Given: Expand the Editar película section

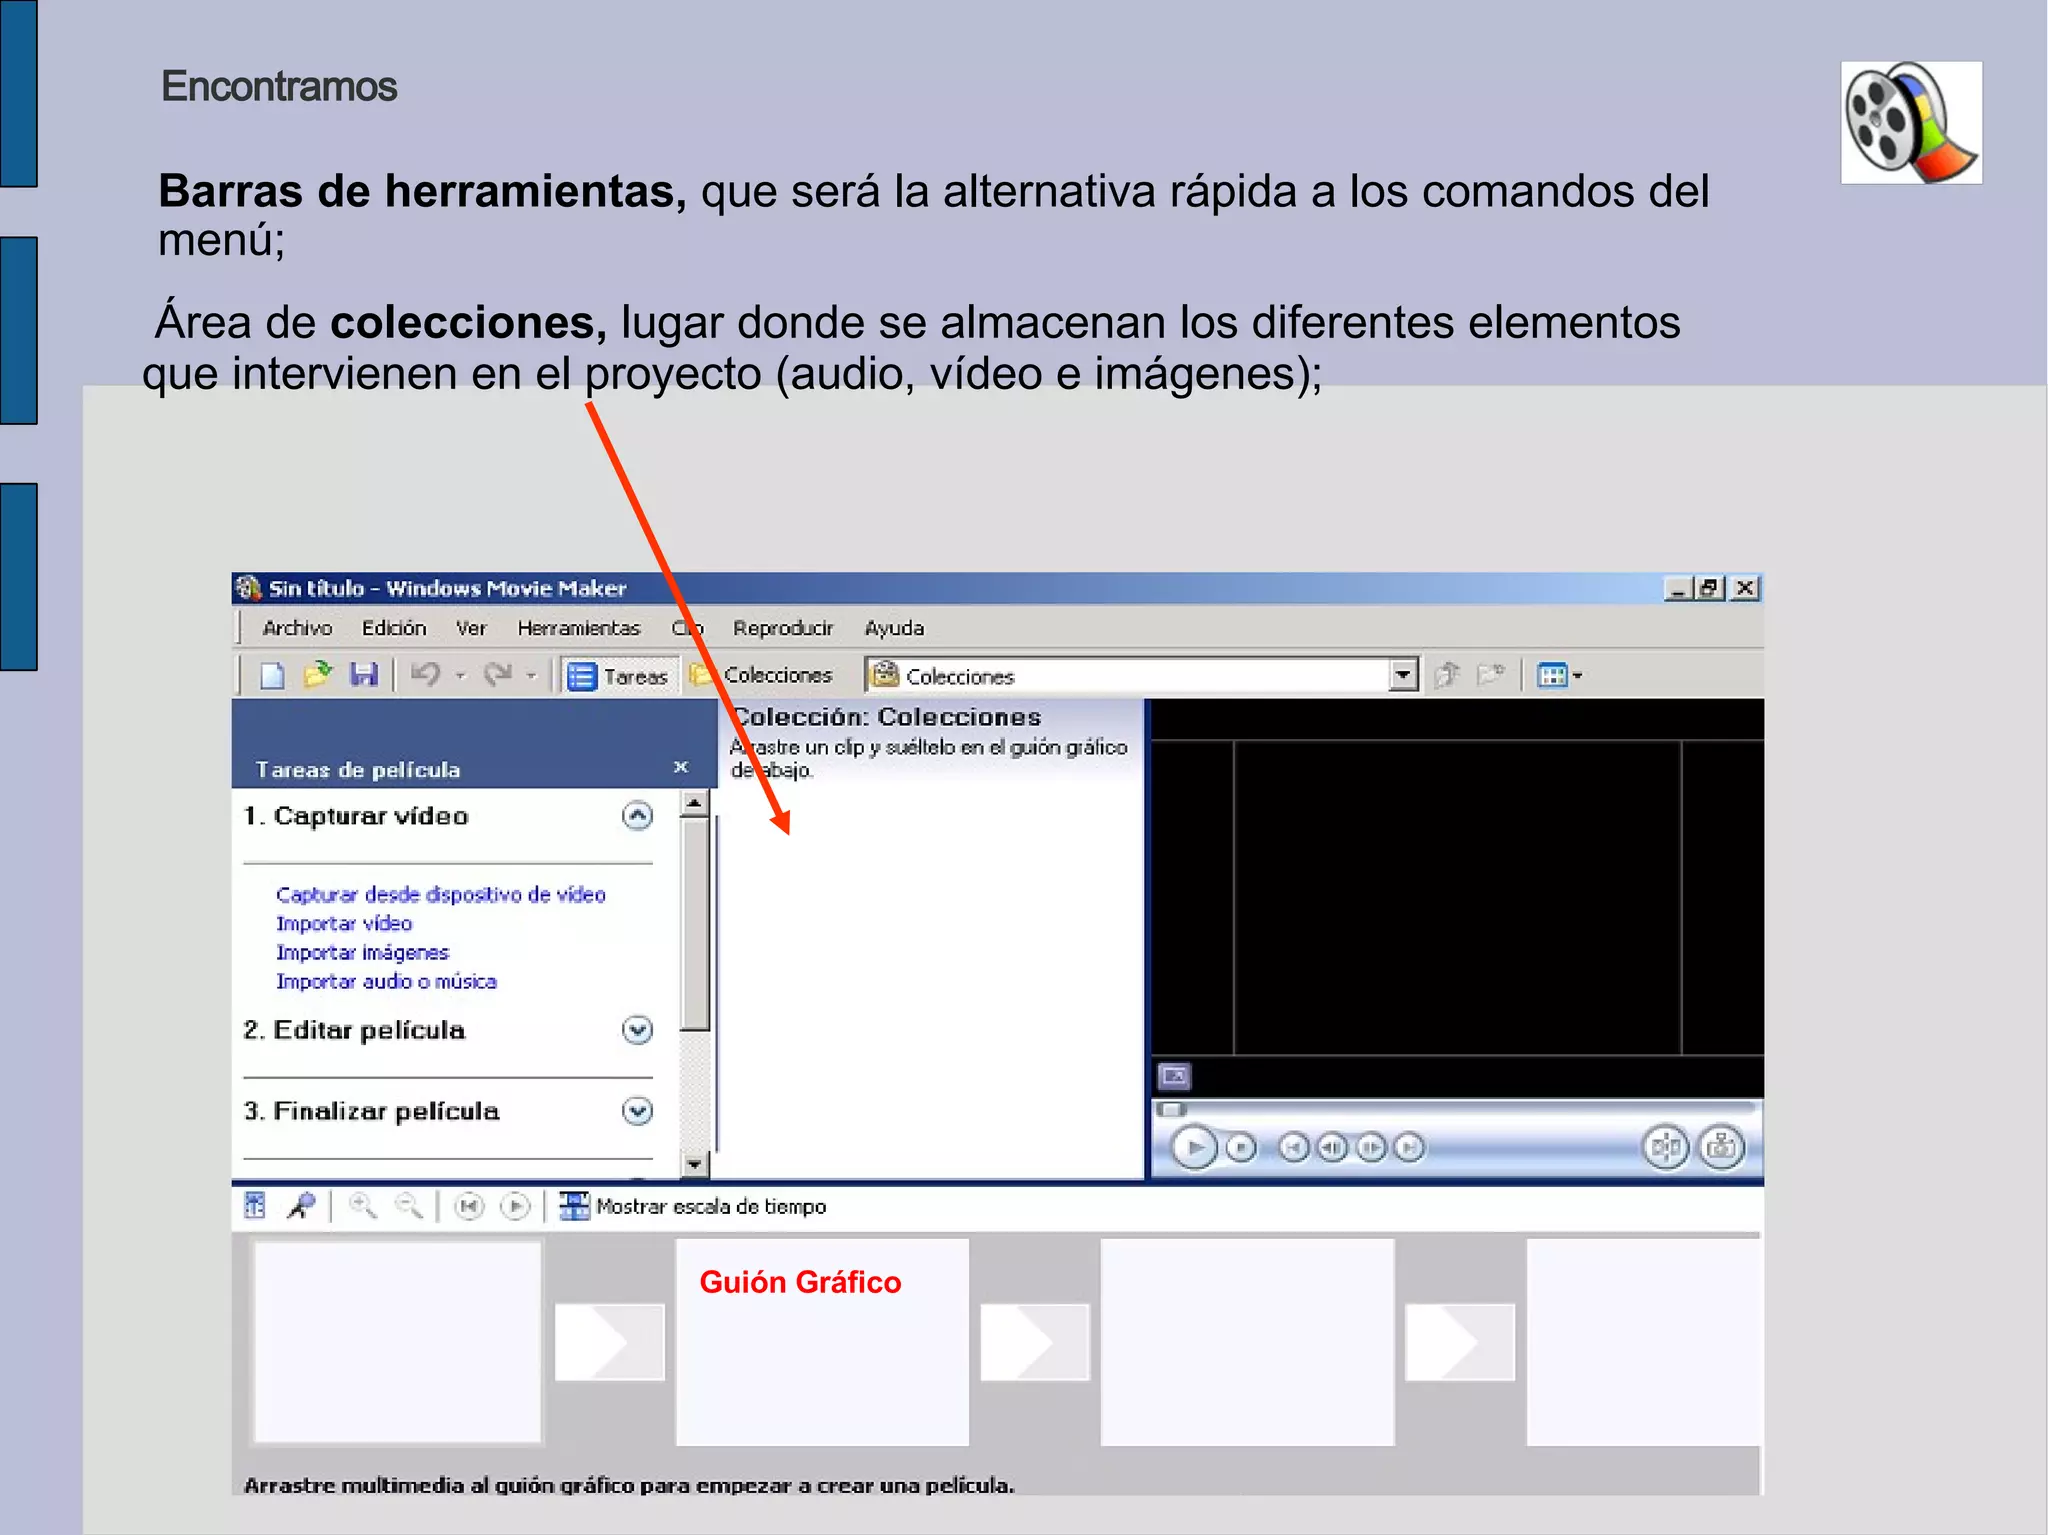Looking at the screenshot, I should (x=637, y=1030).
